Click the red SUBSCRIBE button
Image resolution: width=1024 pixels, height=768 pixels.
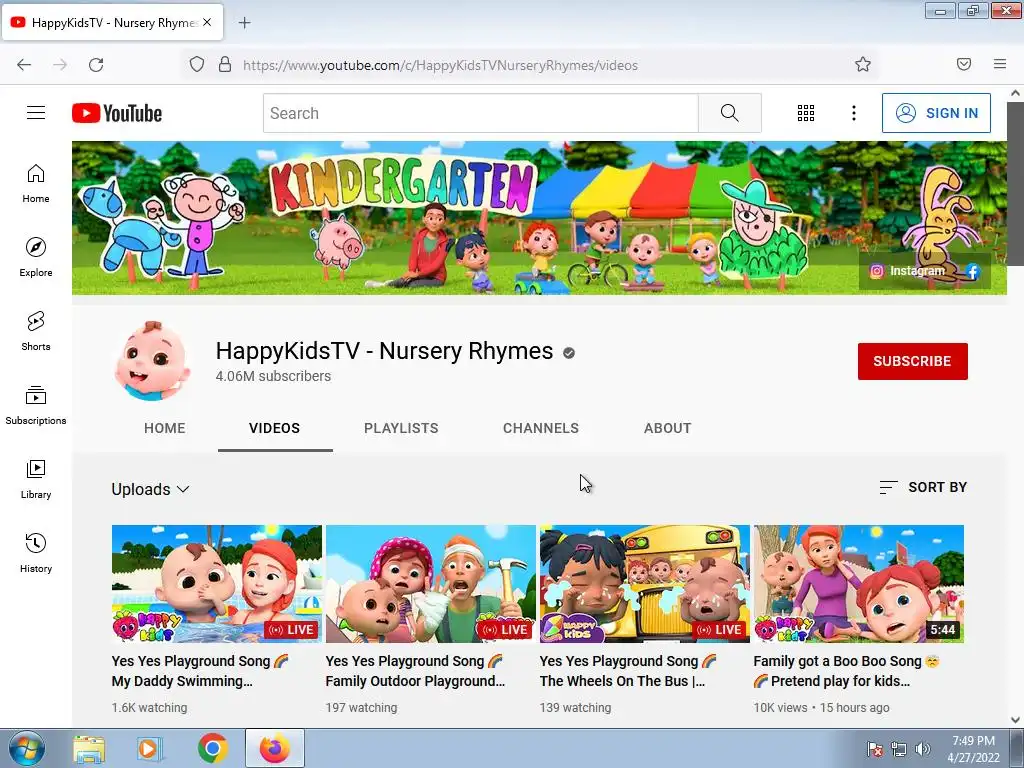point(912,361)
